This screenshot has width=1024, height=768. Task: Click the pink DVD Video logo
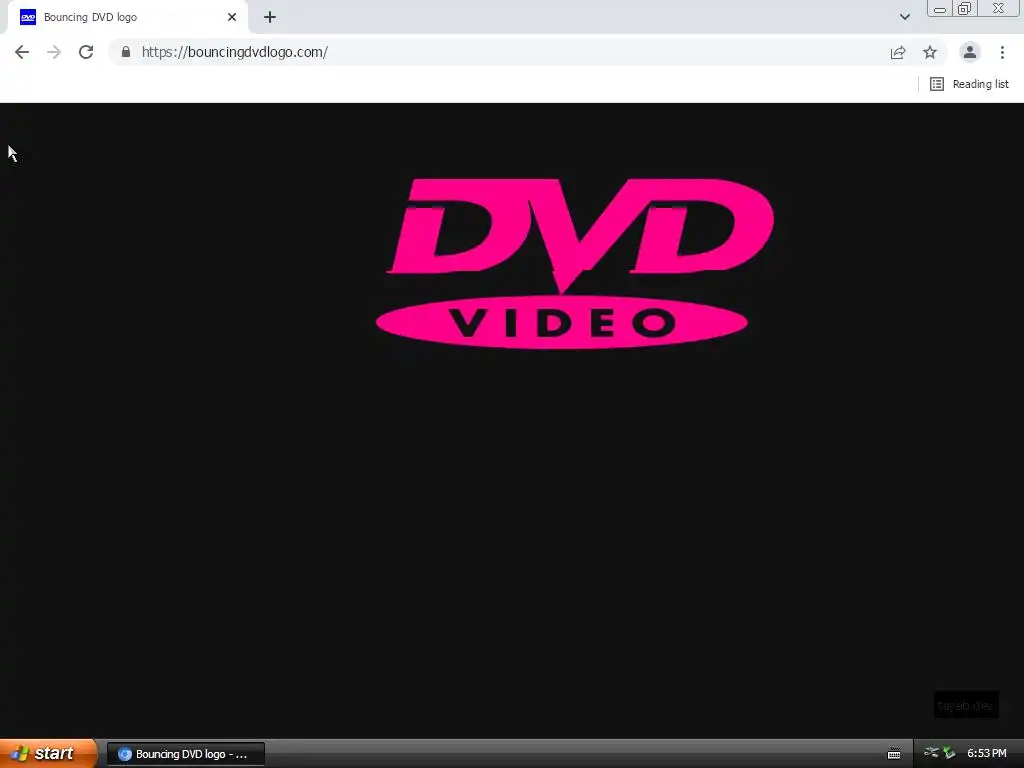(575, 264)
